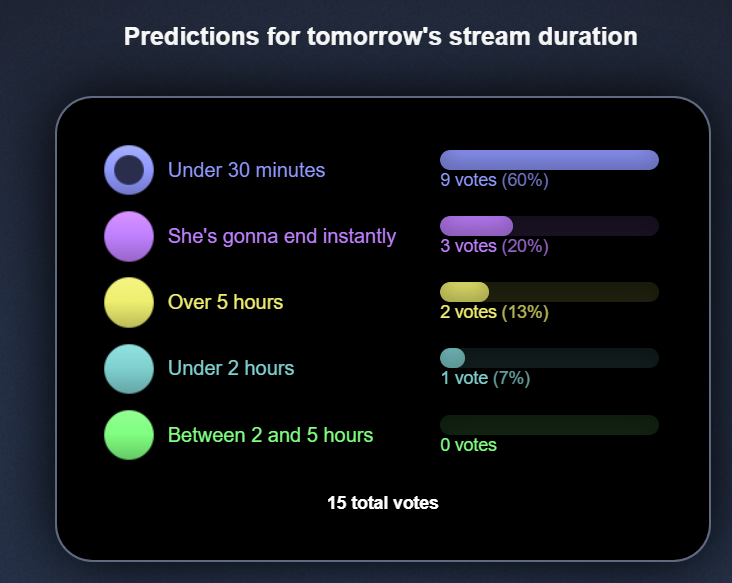Select the green 'Between 2 and 5 hours' circle

(x=129, y=435)
